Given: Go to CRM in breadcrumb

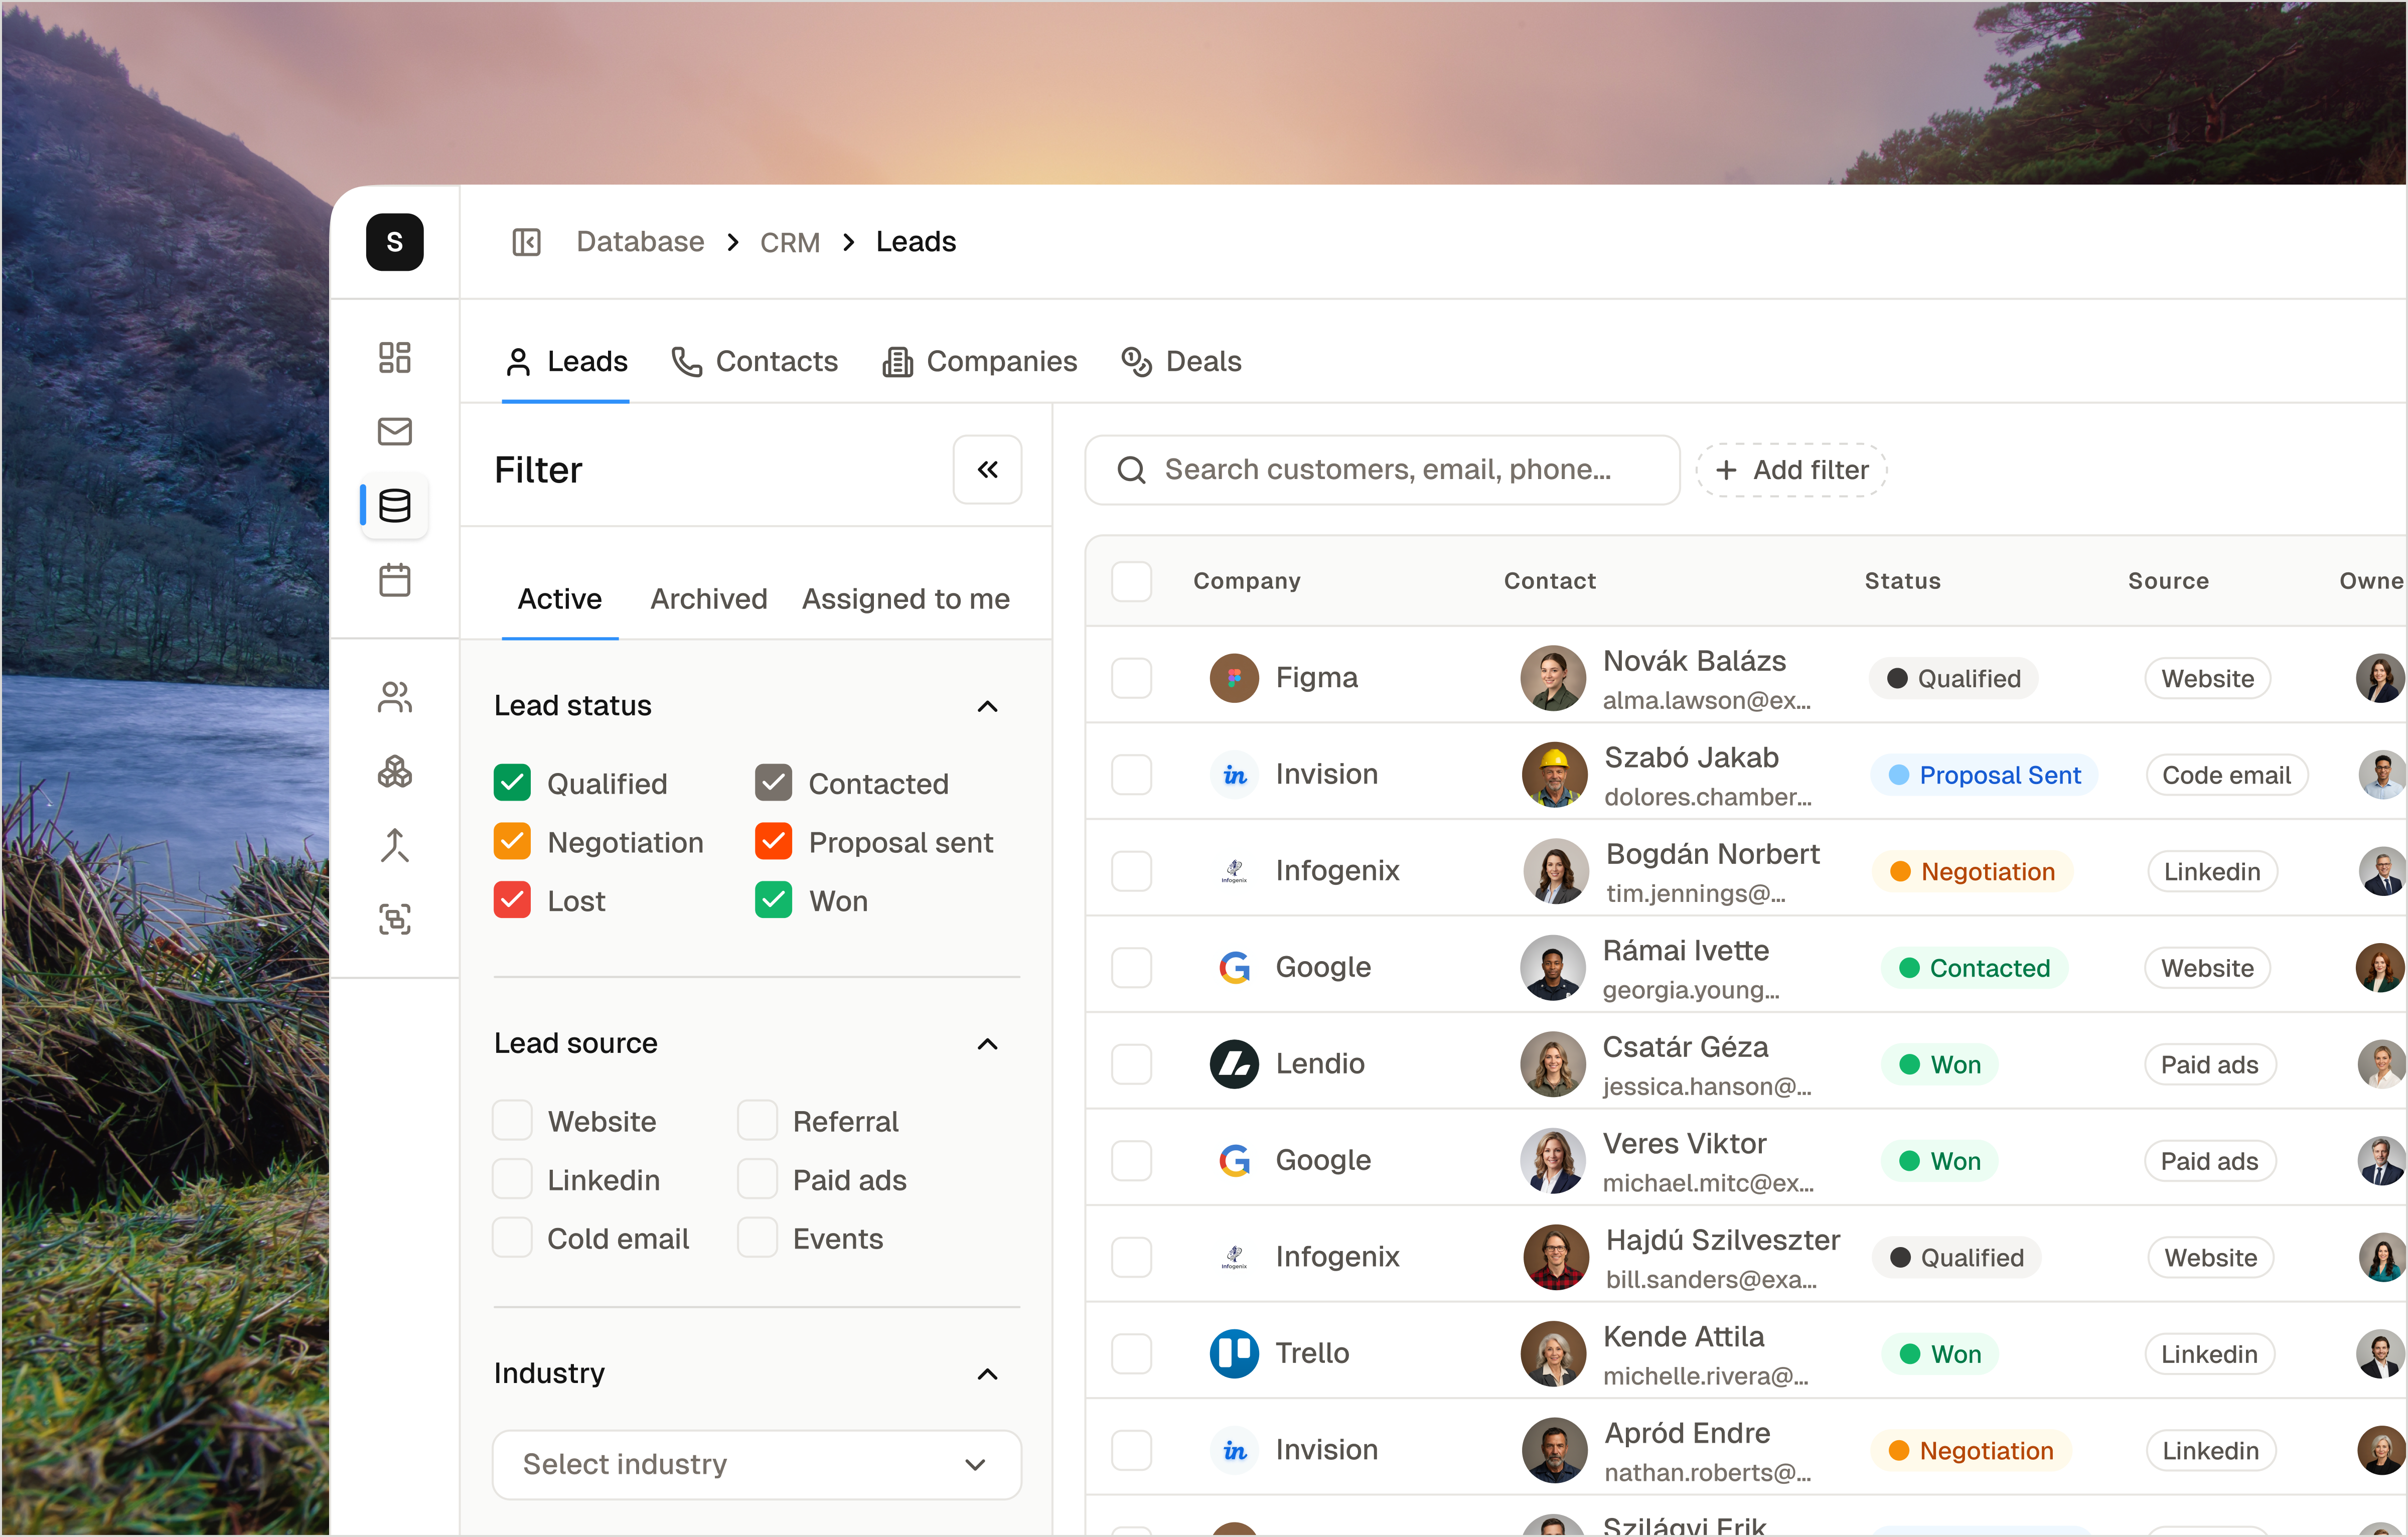Looking at the screenshot, I should (790, 242).
